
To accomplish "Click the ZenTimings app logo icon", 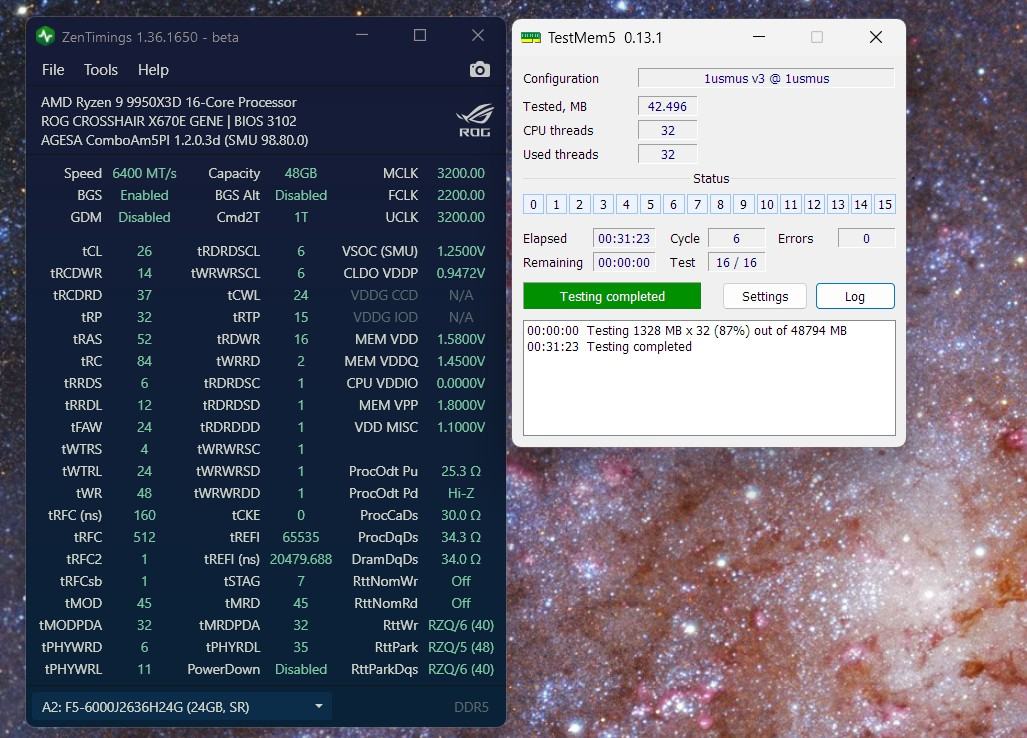I will 45,36.
